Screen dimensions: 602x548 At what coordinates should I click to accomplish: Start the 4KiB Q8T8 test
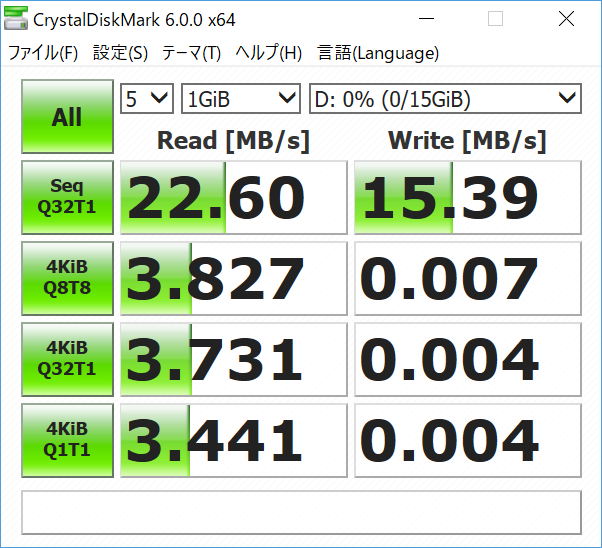click(x=67, y=278)
